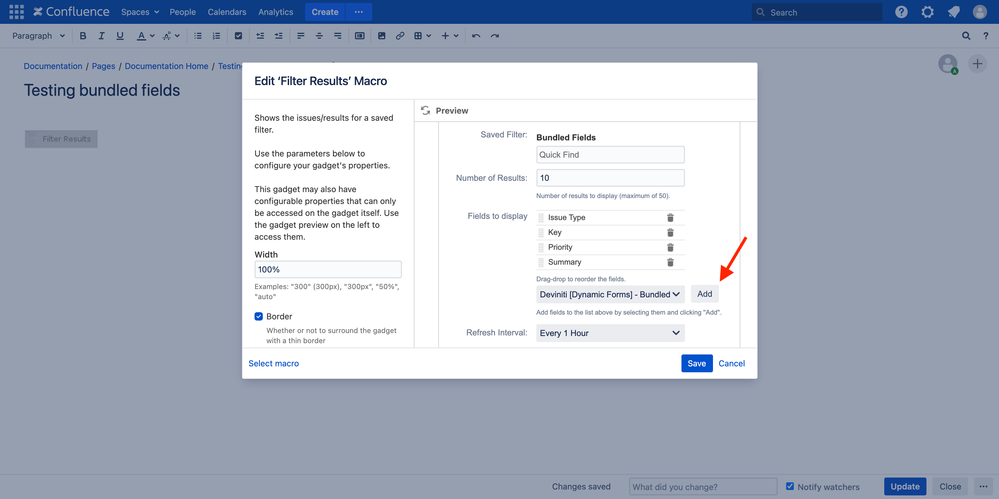
Task: Open the administration gear menu
Action: pos(928,11)
